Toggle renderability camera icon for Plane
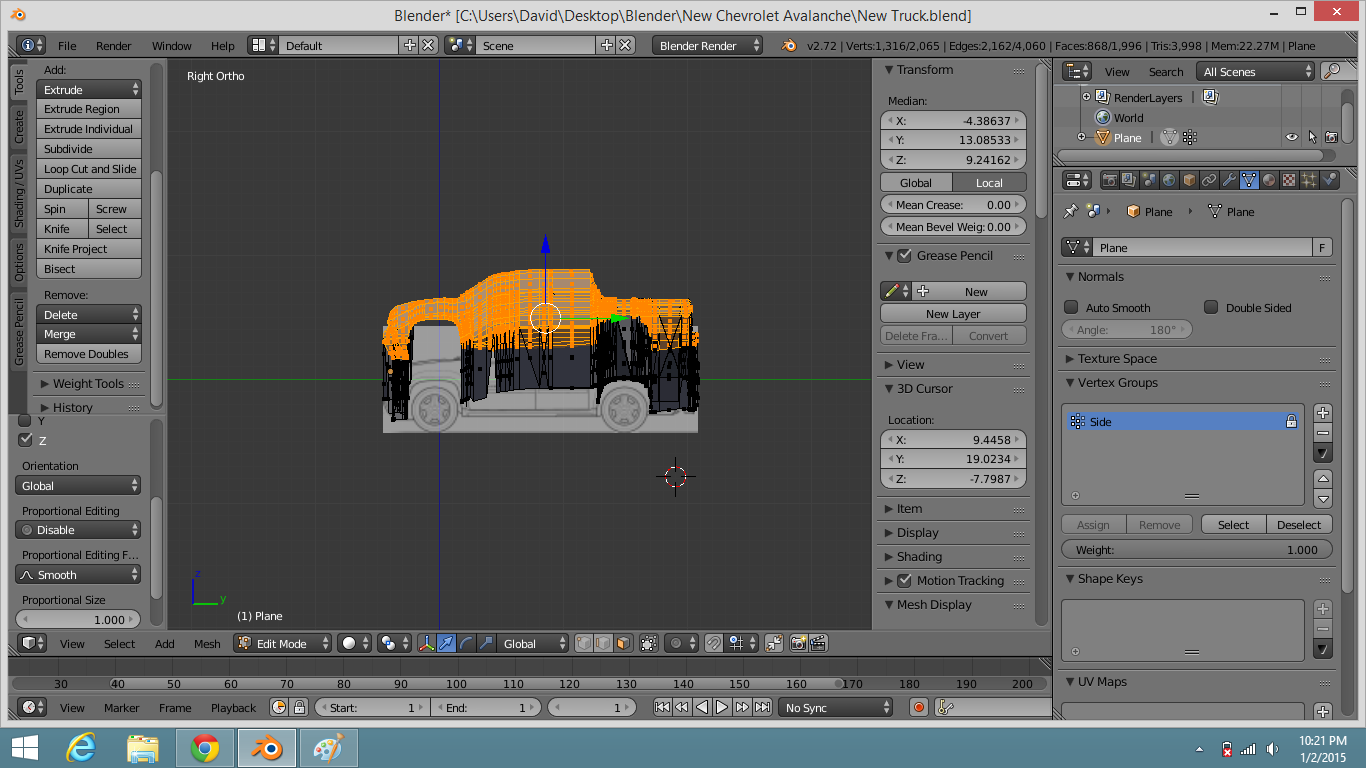The image size is (1366, 768). 1331,137
